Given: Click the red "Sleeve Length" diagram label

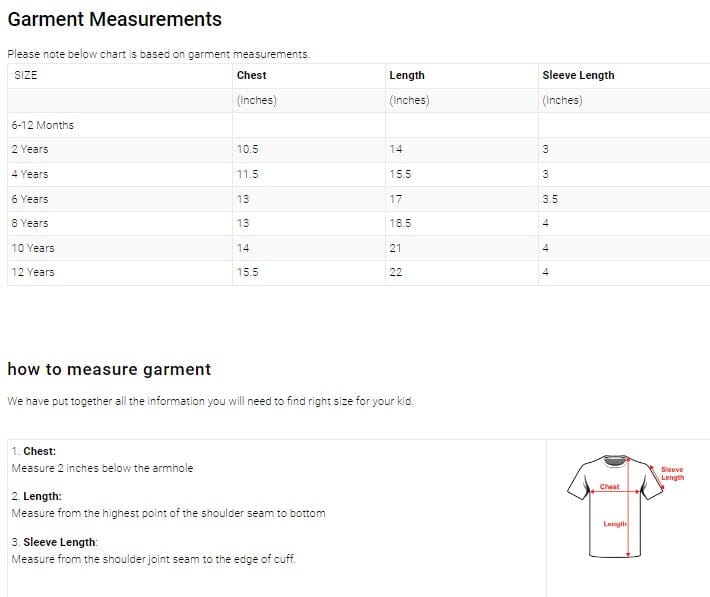Looking at the screenshot, I should click(672, 473).
